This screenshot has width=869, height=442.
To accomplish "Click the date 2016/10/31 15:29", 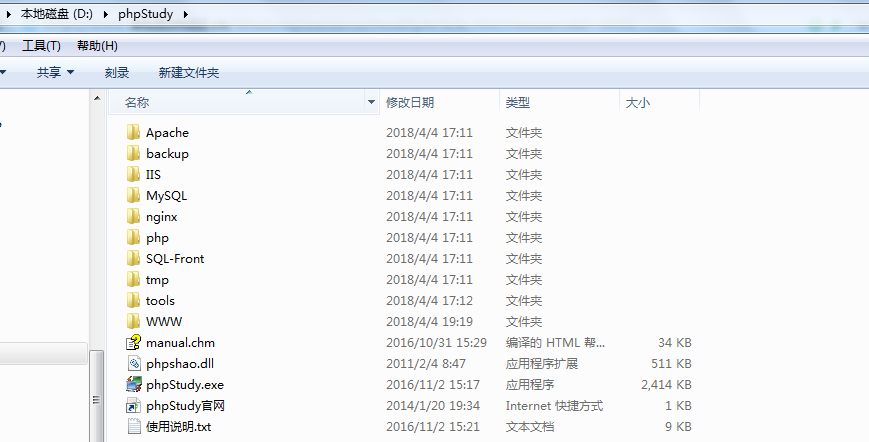I will tap(437, 343).
